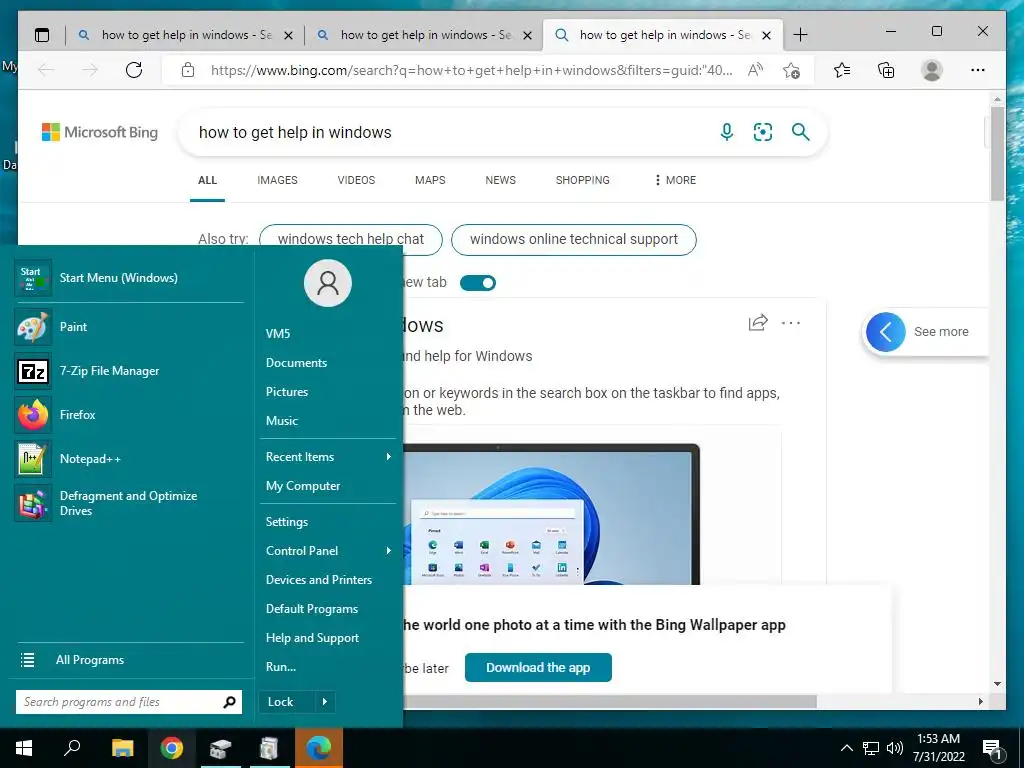
Task: Try 'windows tech help chat' suggestion
Action: pyautogui.click(x=351, y=239)
